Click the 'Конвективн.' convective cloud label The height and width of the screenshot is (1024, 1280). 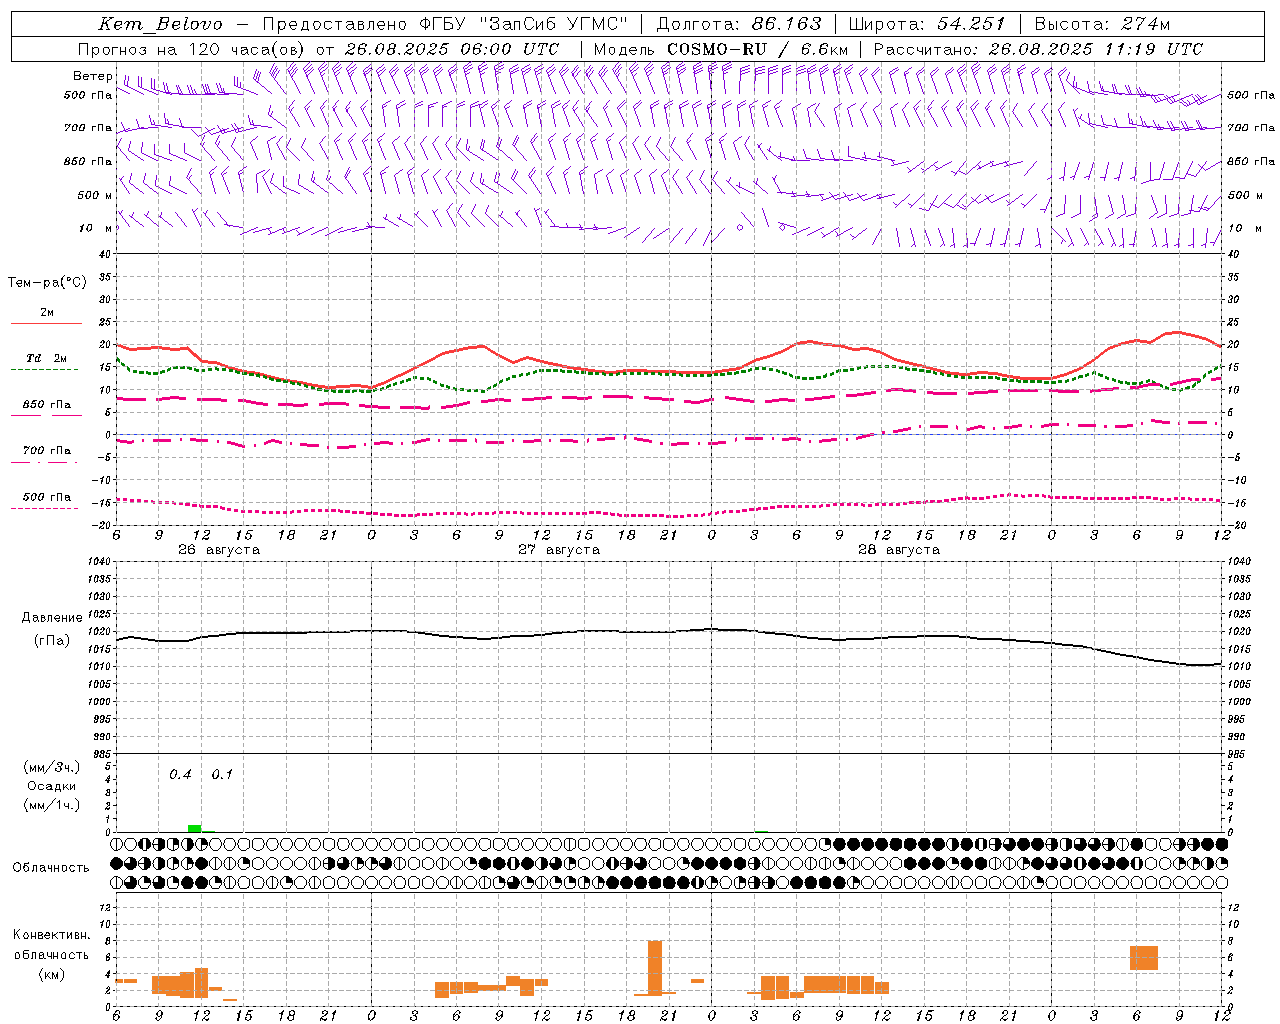coord(52,935)
